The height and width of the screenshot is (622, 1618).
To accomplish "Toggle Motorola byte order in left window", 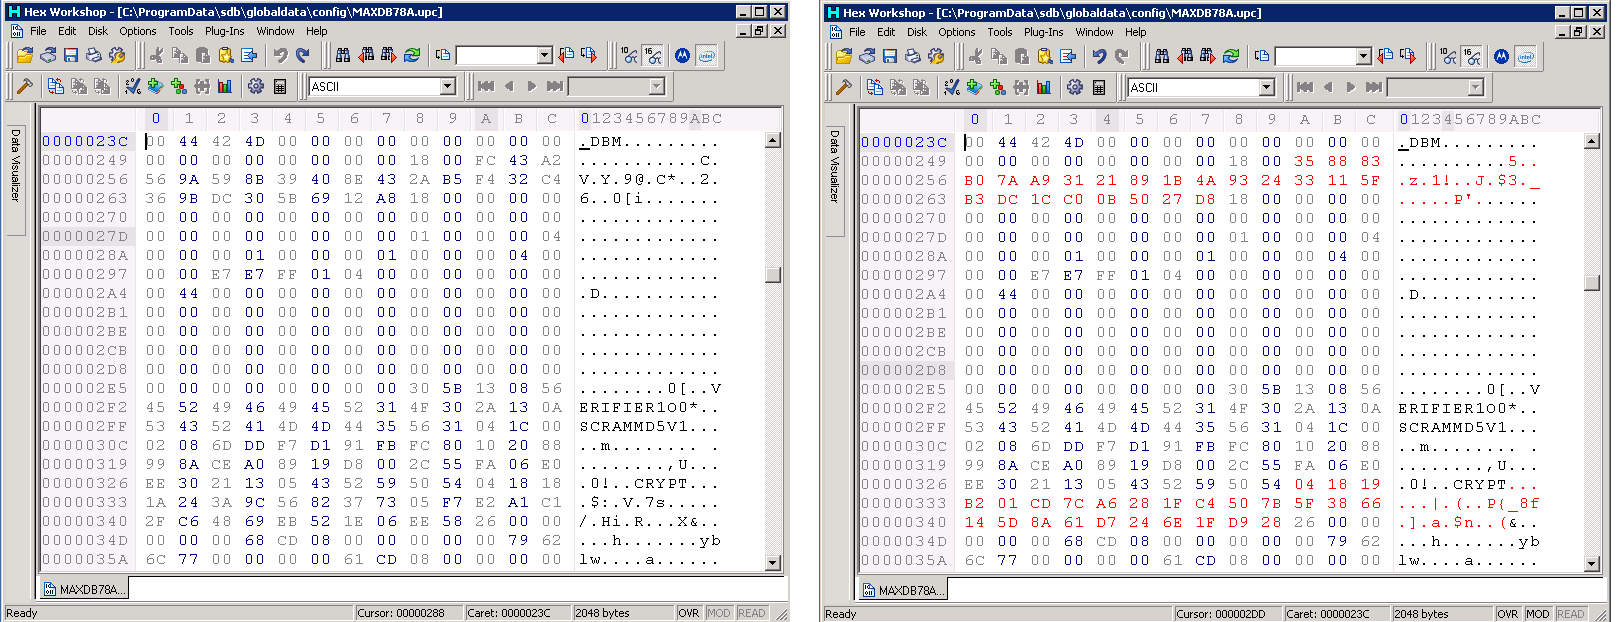I will [x=682, y=55].
